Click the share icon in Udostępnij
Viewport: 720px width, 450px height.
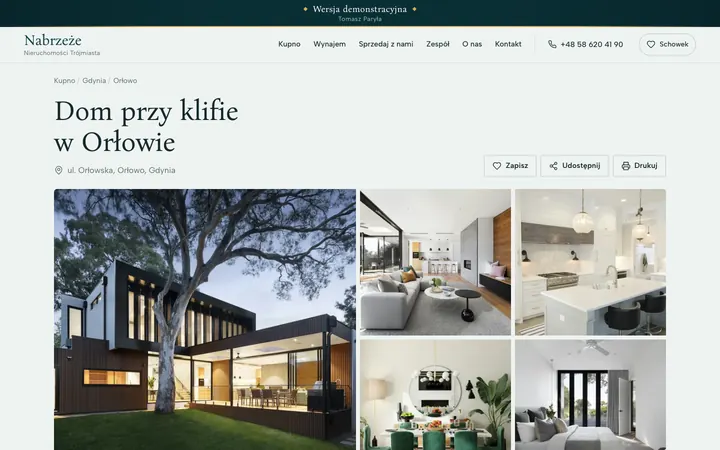pos(554,166)
